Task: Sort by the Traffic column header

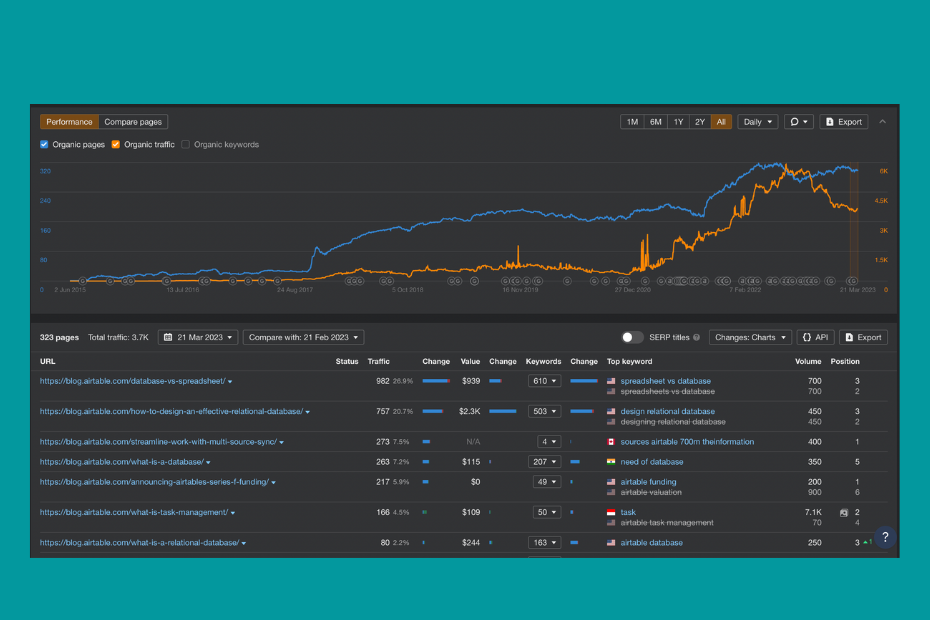Action: 378,361
